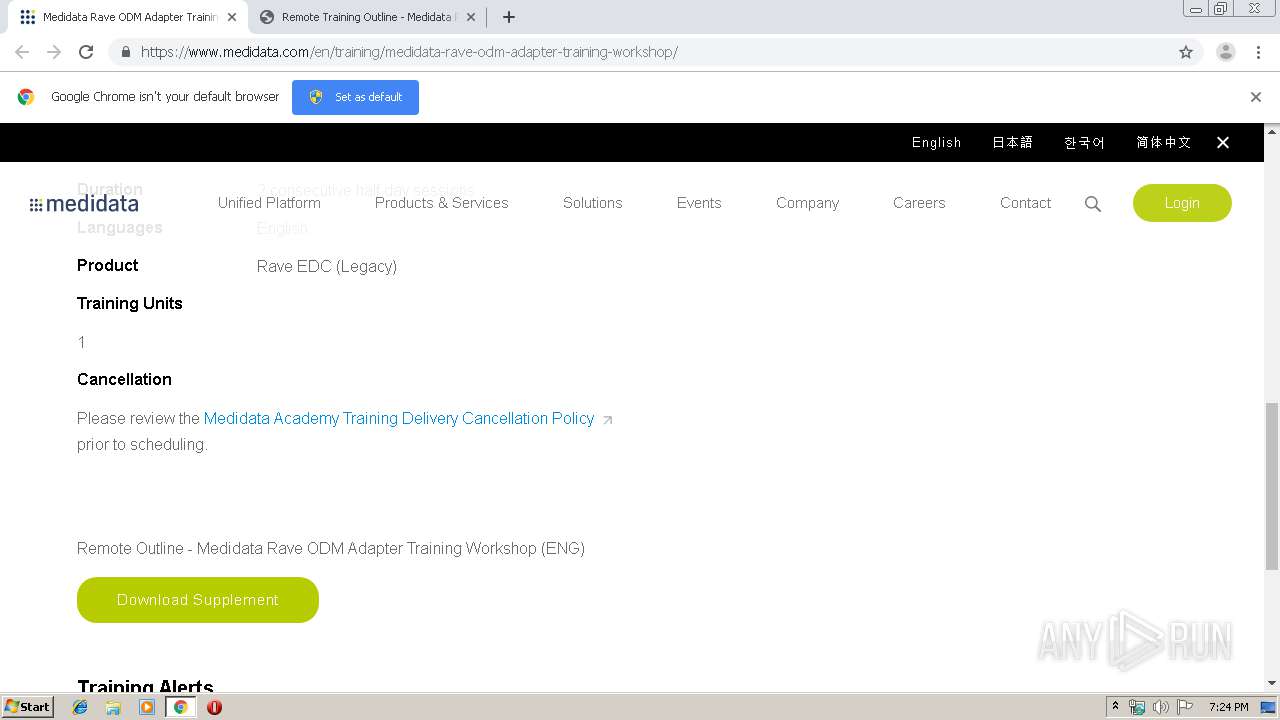The width and height of the screenshot is (1280, 720).
Task: Select the Medidata Rave ODM Adapter Training tab
Action: [x=128, y=17]
